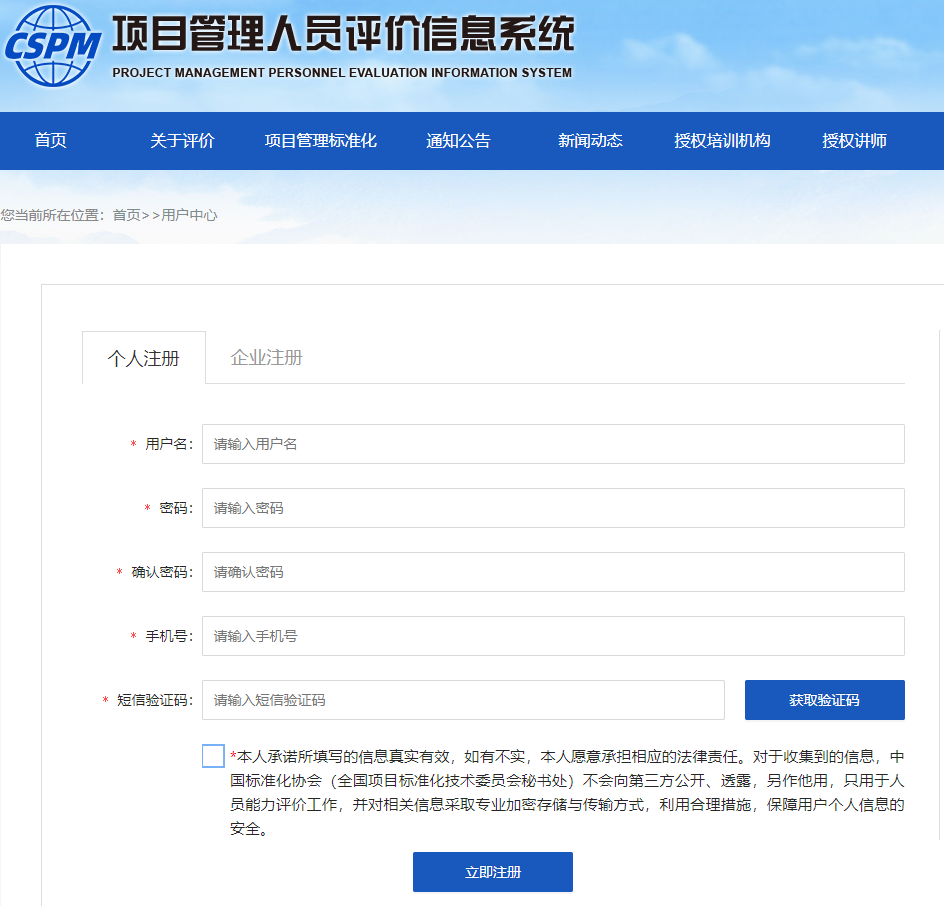Viewport: 944px width, 906px height.
Task: Select 新闻动态 from the navigation bar
Action: click(x=590, y=141)
